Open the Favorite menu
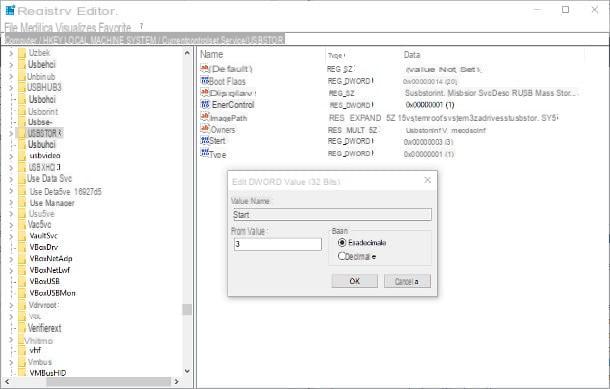The image size is (610, 389). pos(115,28)
